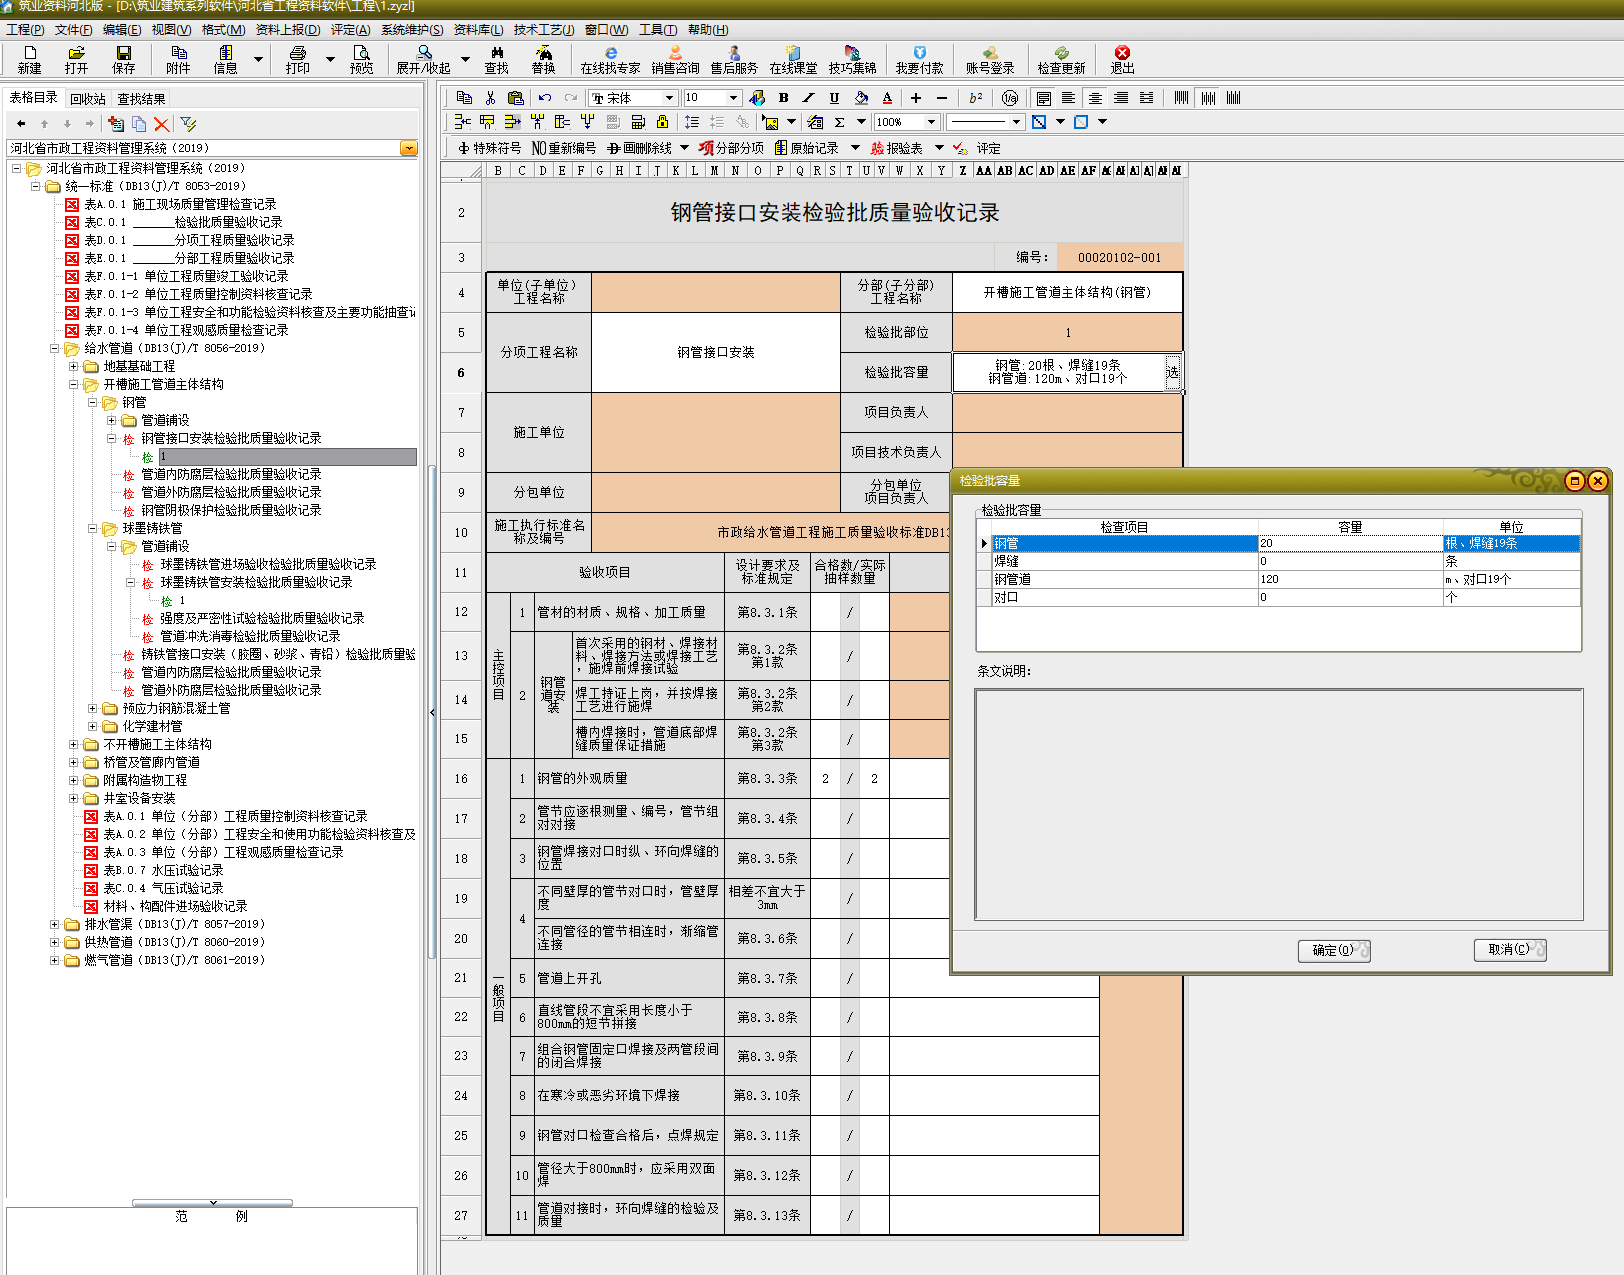Open 预览 print preview
This screenshot has width=1624, height=1275.
[361, 59]
